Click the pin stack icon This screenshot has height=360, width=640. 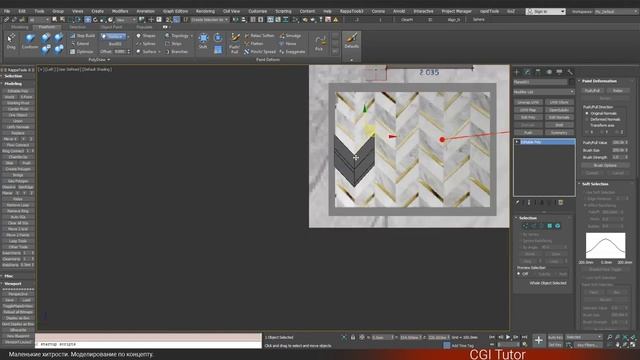518,202
